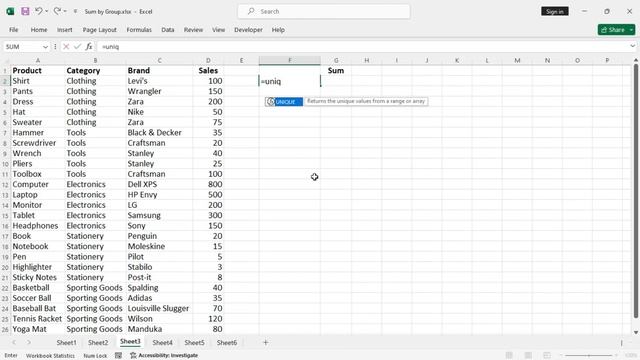
Task: Switch to Sheet6 tab
Action: [x=227, y=342]
